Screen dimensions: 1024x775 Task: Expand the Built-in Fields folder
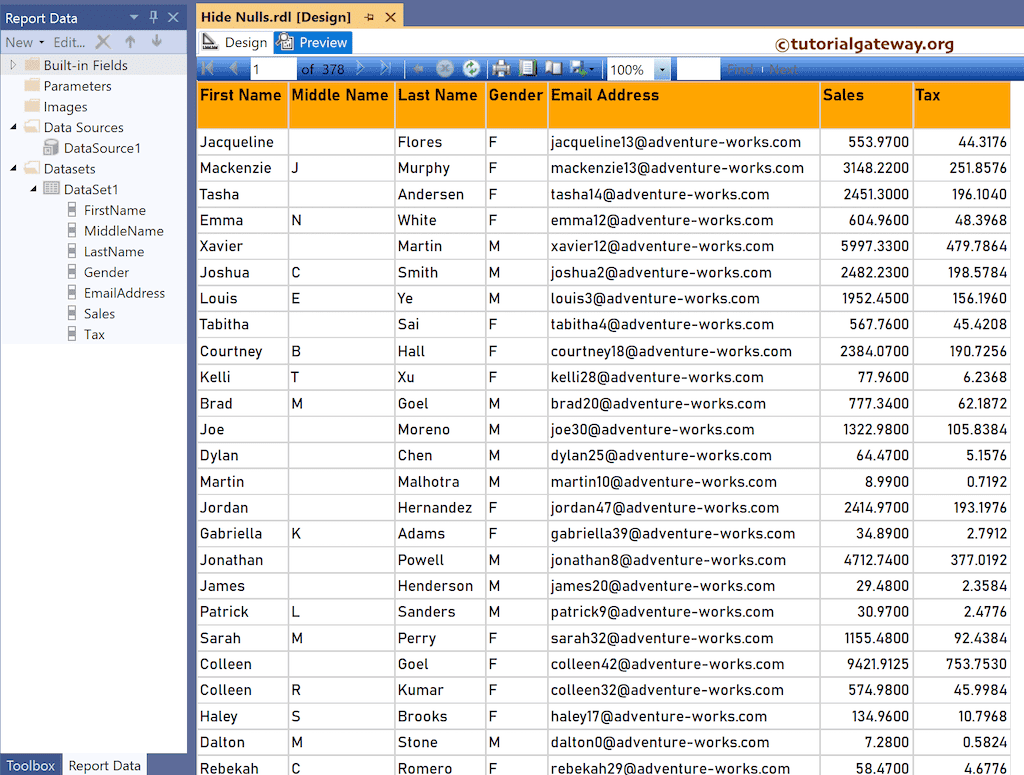[x=13, y=65]
